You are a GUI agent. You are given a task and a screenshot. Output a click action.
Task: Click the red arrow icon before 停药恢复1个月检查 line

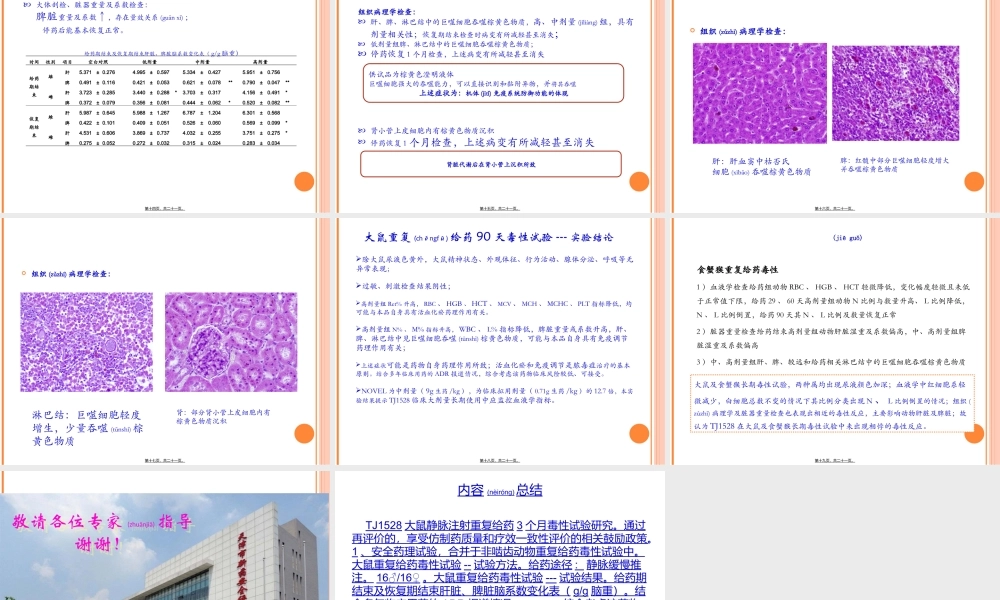(x=360, y=142)
